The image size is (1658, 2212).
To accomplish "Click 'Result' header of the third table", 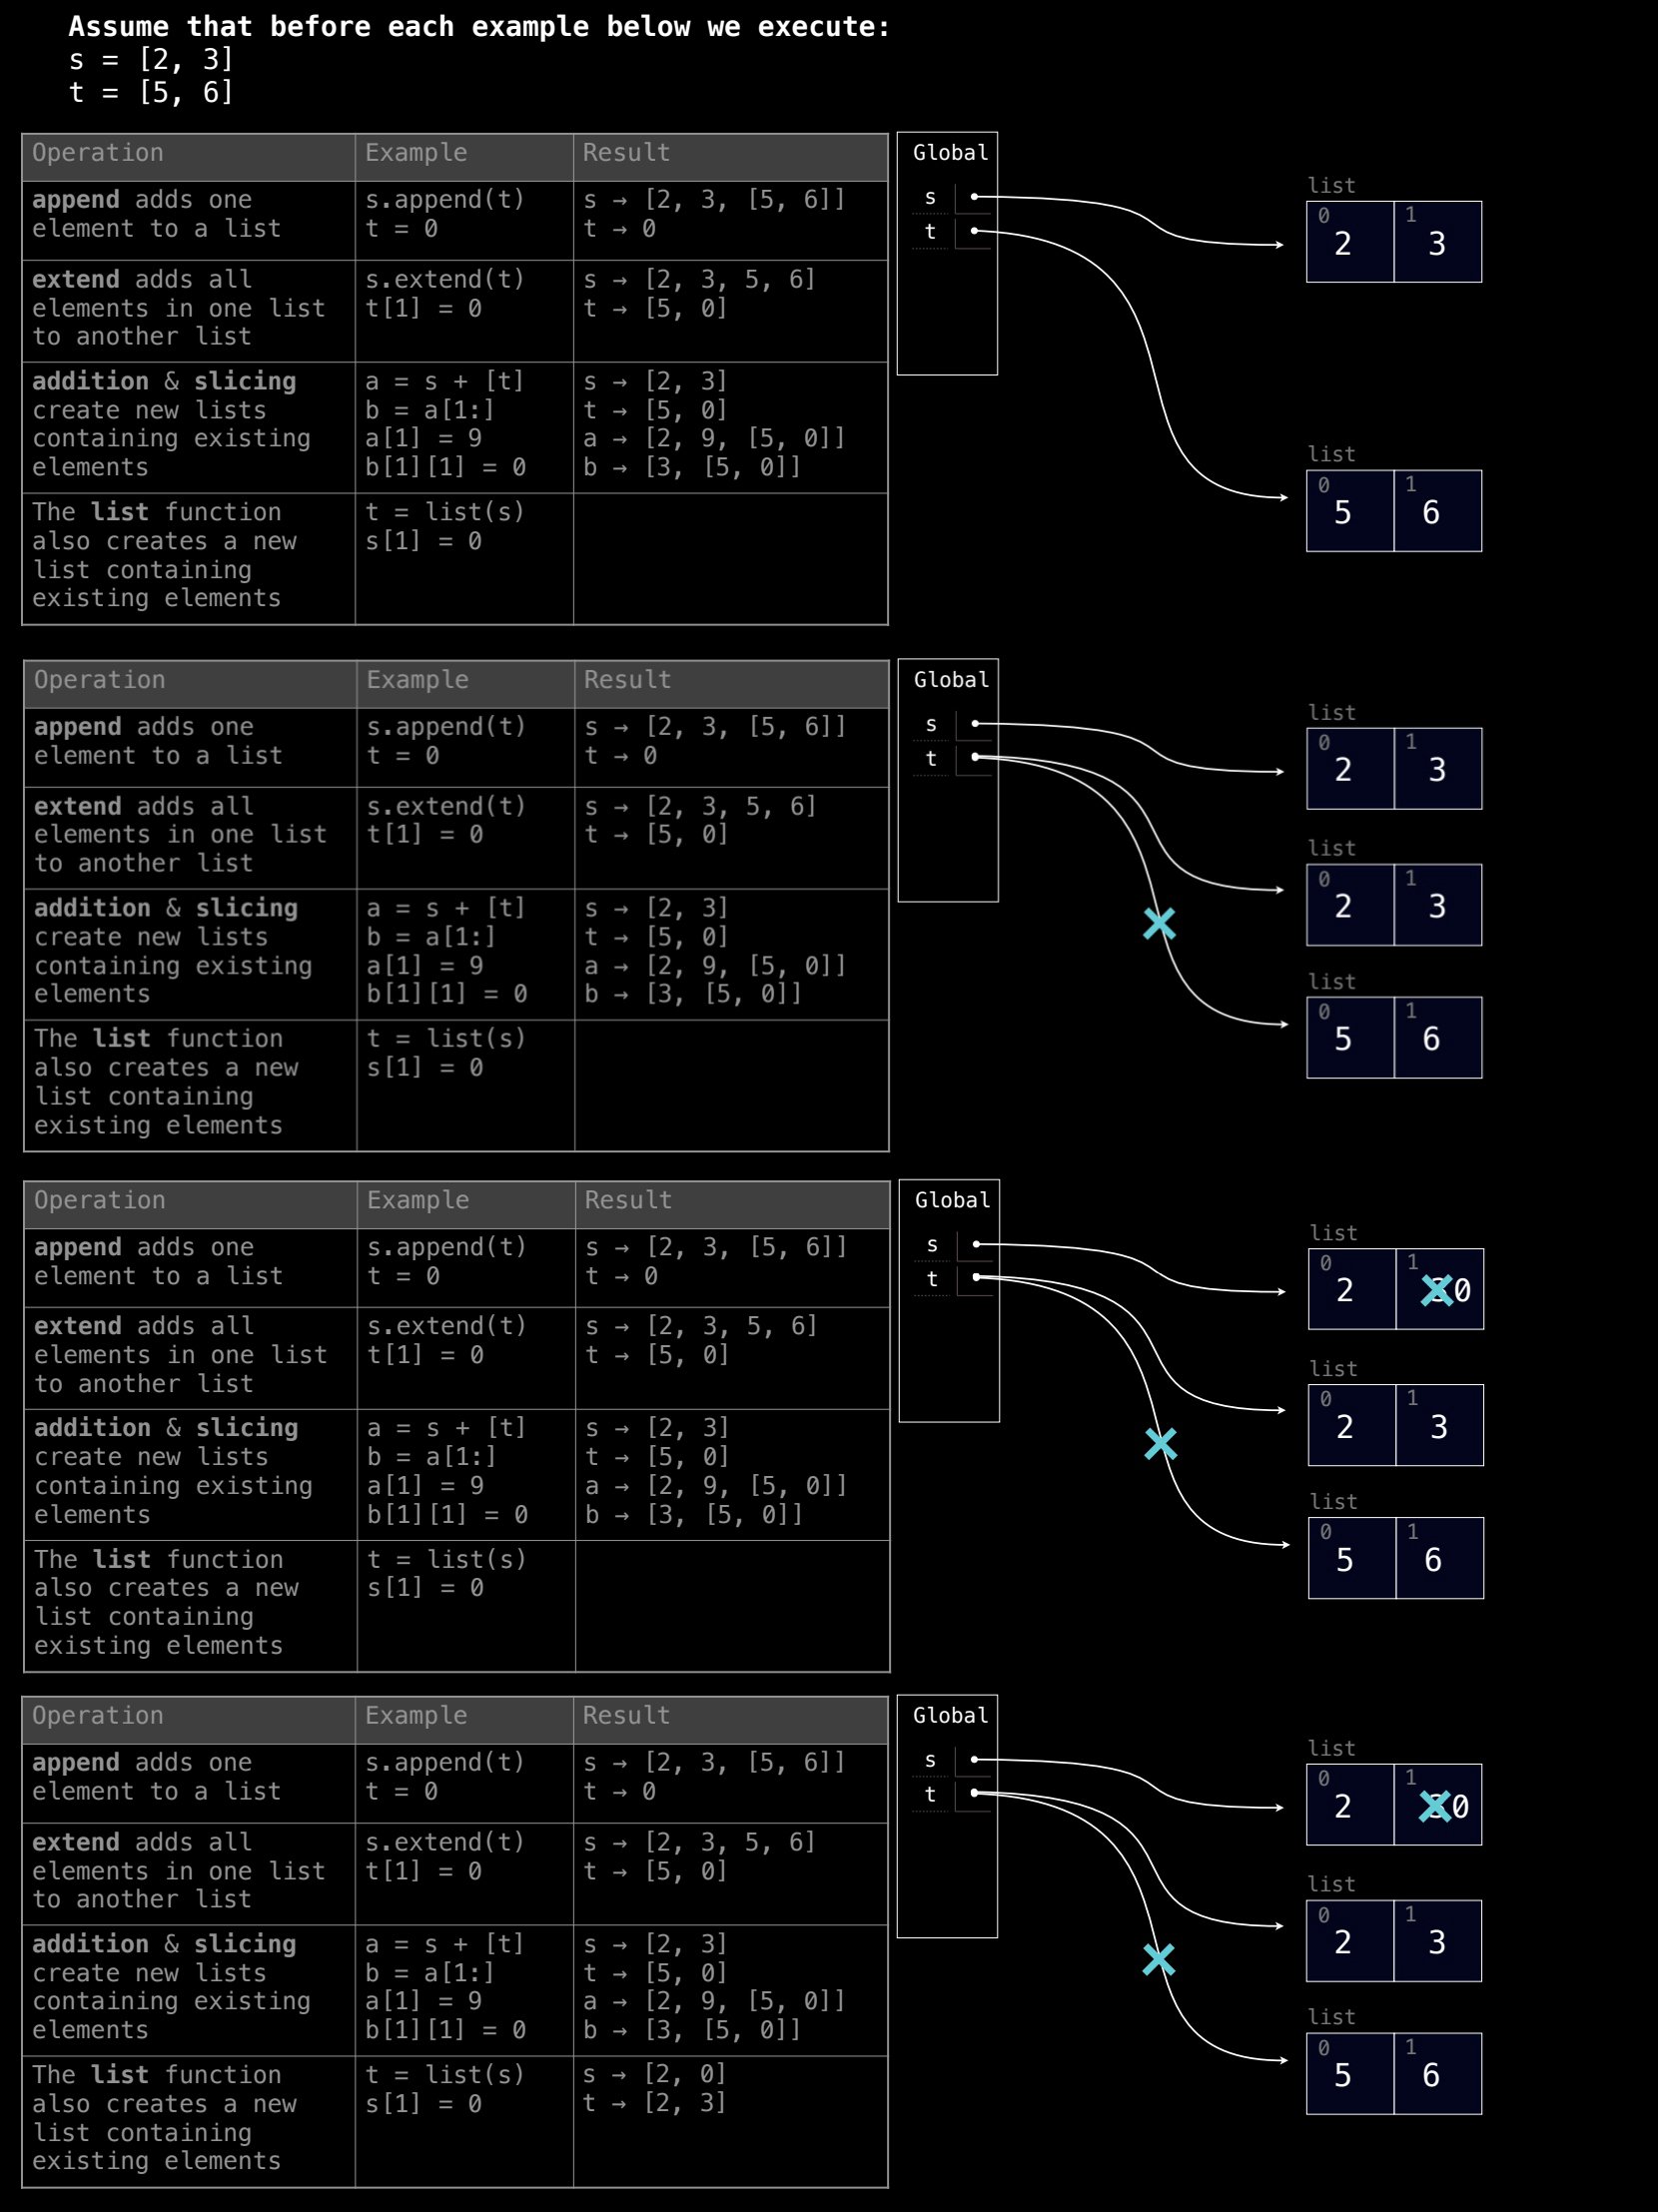I will (x=628, y=1200).
